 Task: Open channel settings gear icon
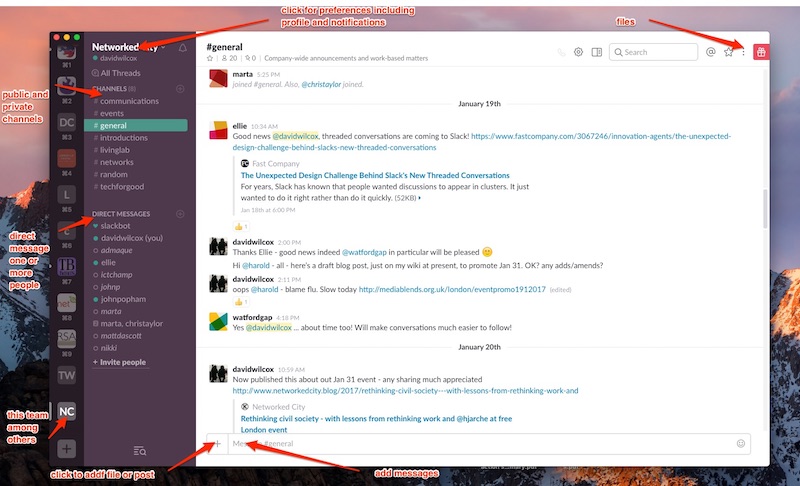[x=578, y=52]
